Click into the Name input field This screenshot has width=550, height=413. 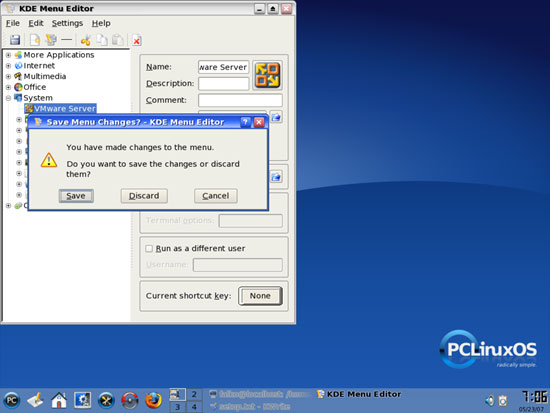coord(223,67)
